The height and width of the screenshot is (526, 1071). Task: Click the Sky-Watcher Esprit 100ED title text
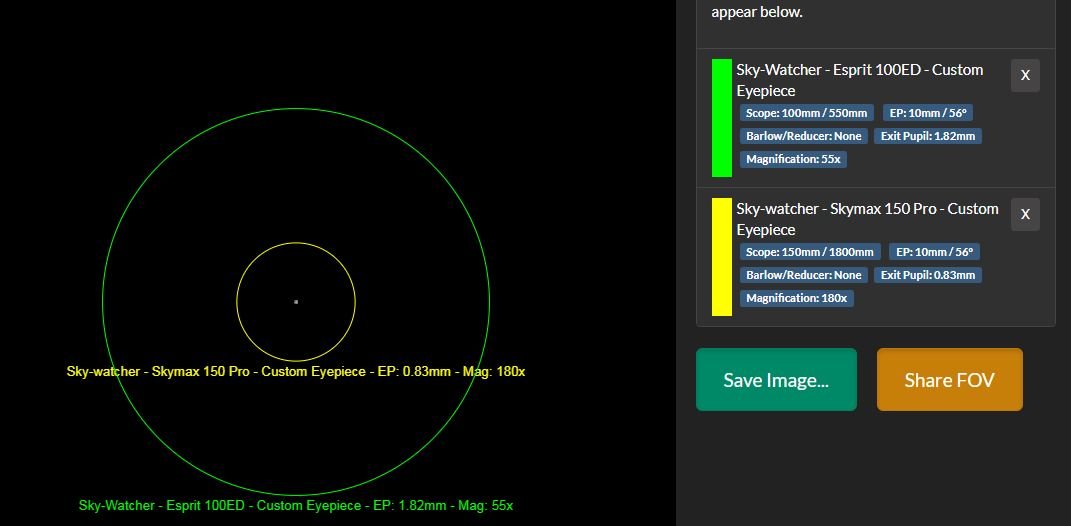tap(860, 80)
